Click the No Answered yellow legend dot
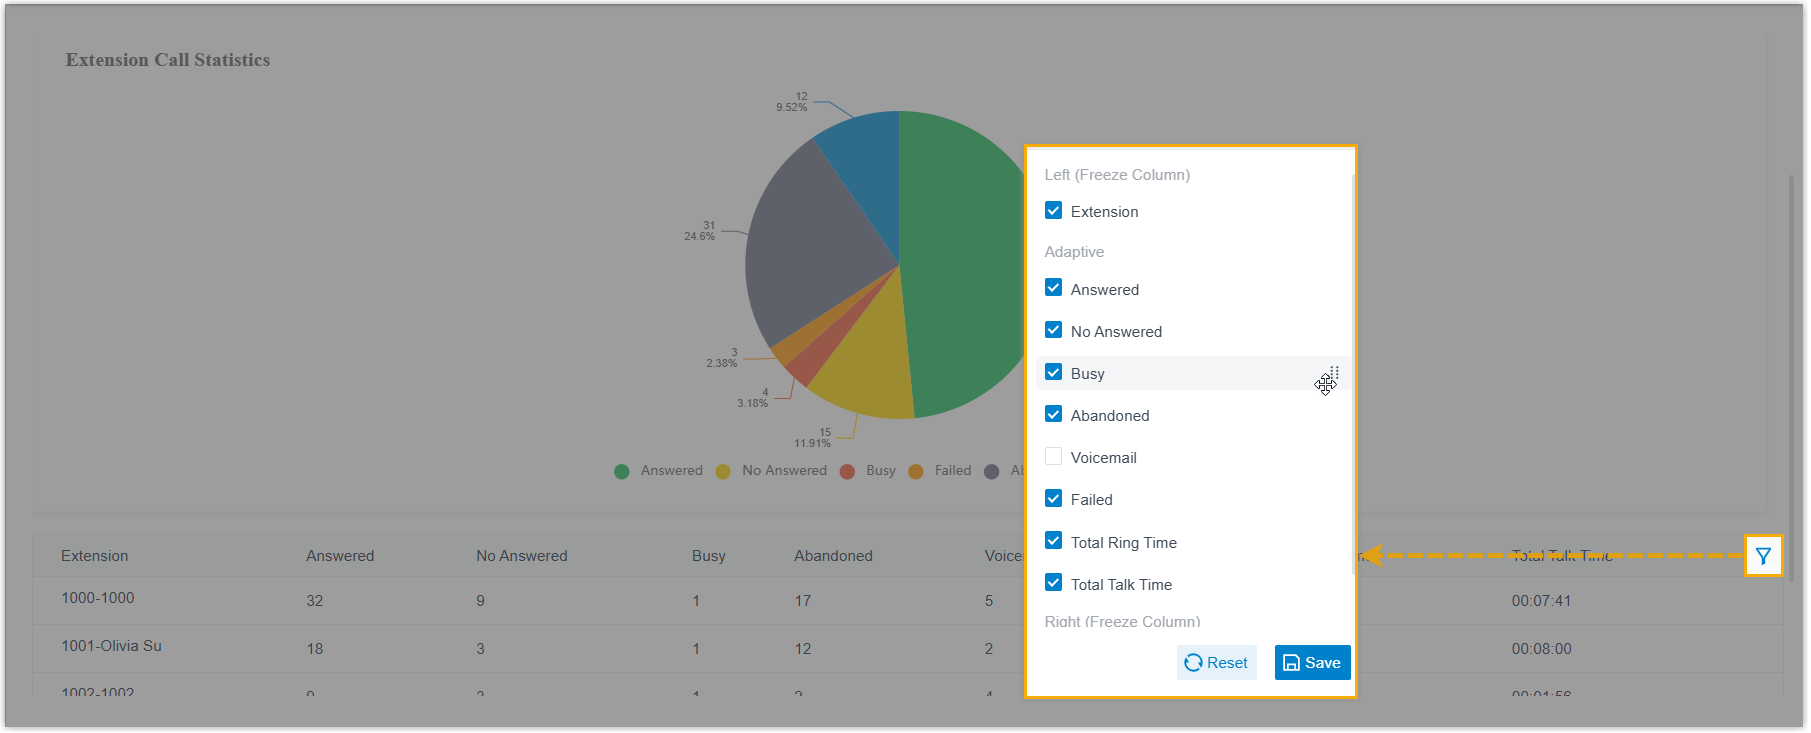This screenshot has height=733, width=1811. (x=723, y=472)
